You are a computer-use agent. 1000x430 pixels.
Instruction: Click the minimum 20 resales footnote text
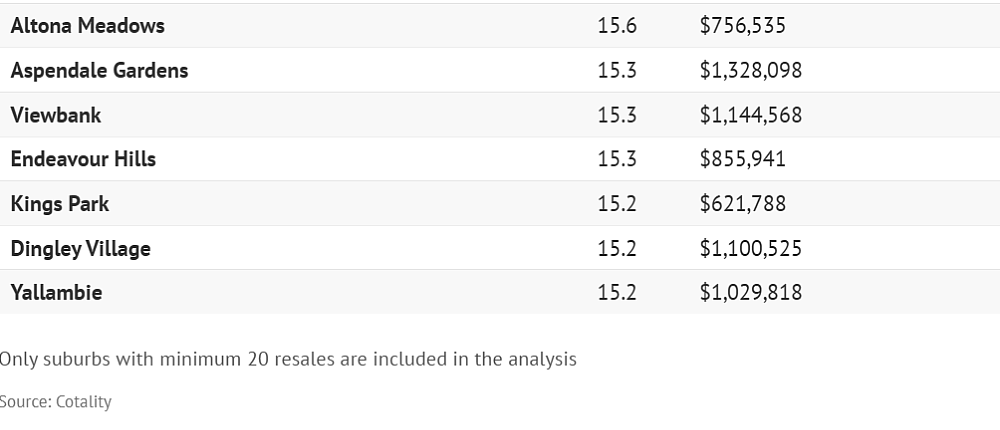pyautogui.click(x=288, y=359)
